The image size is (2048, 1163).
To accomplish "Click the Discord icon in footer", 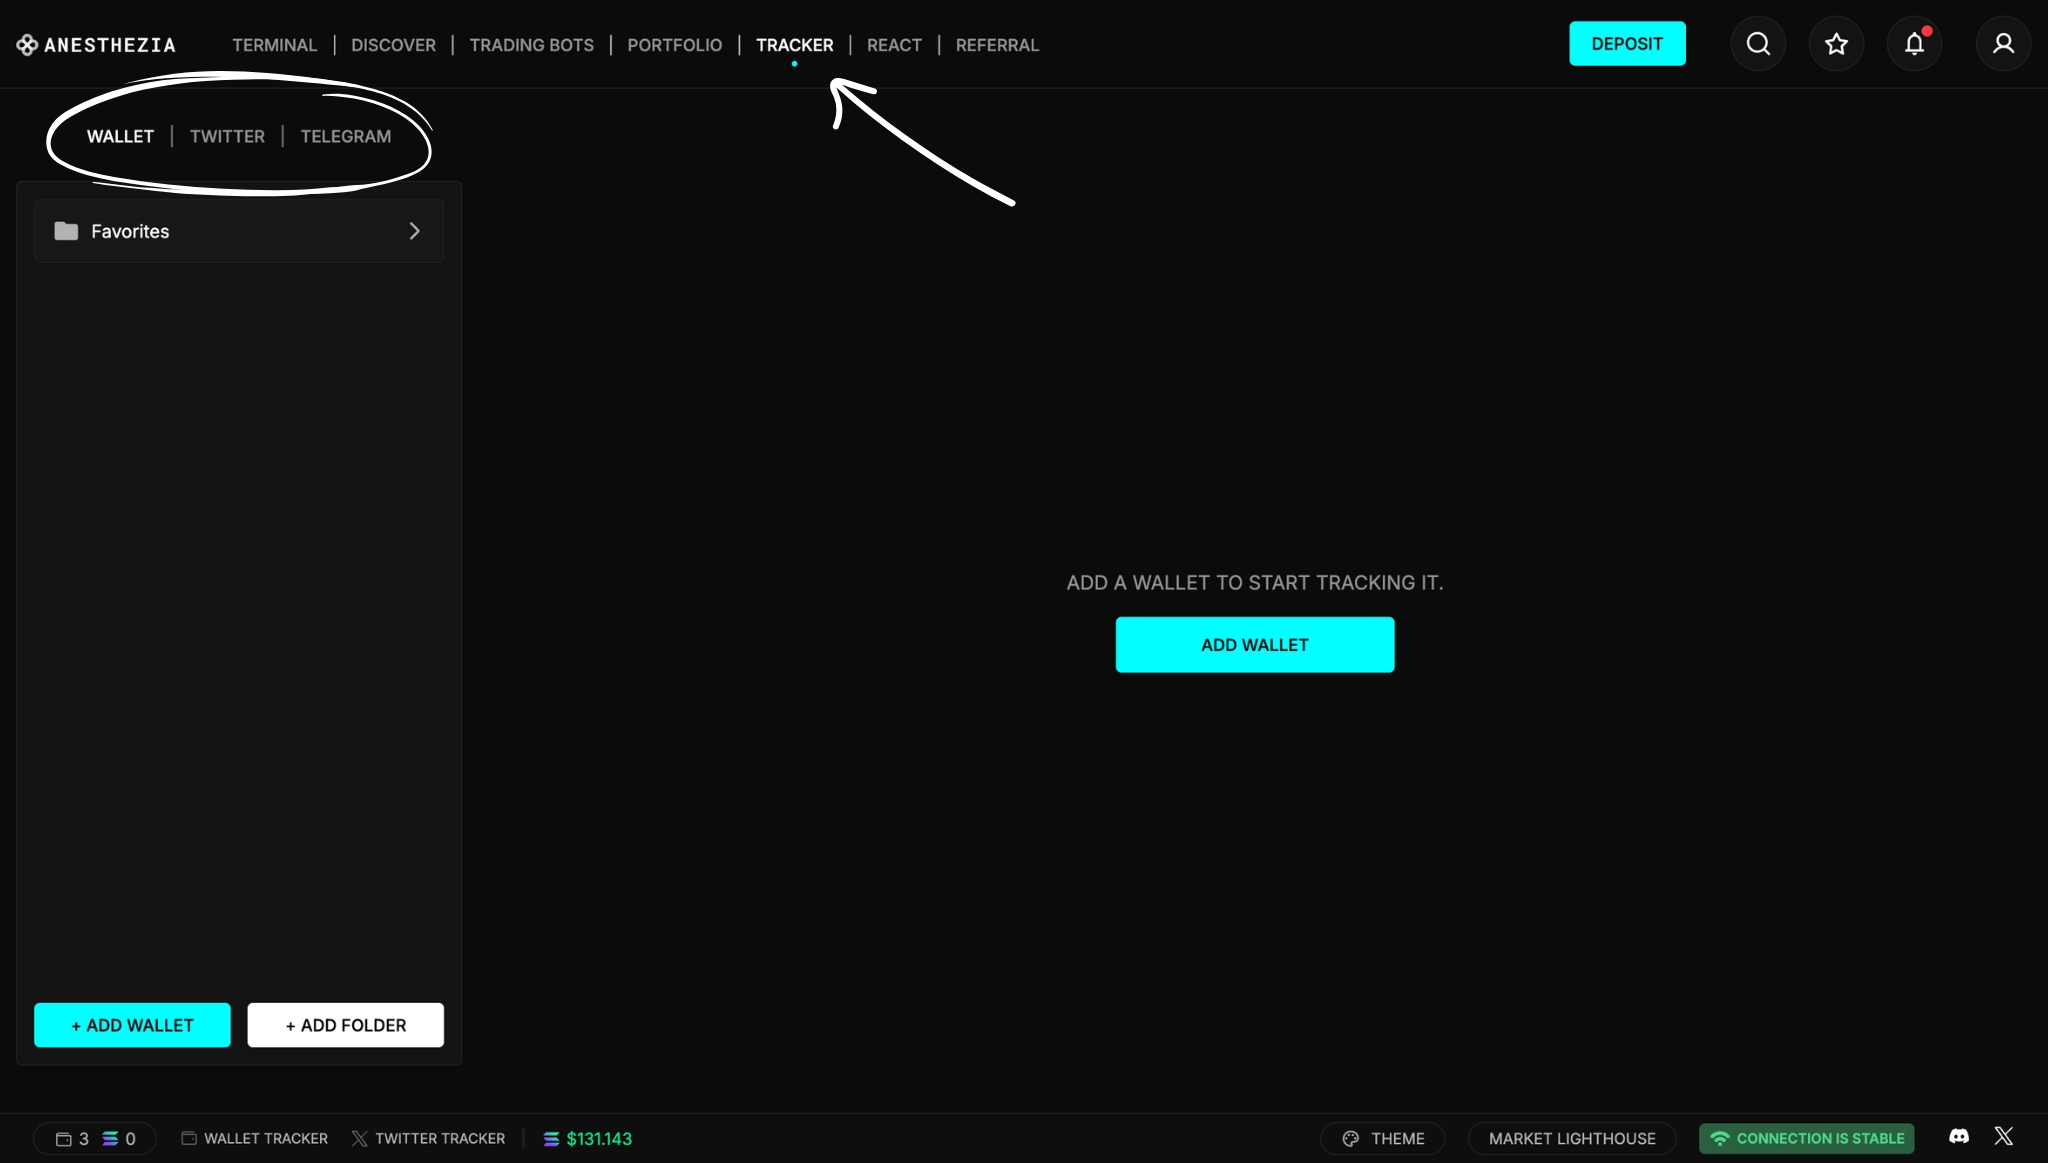I will [x=1959, y=1137].
